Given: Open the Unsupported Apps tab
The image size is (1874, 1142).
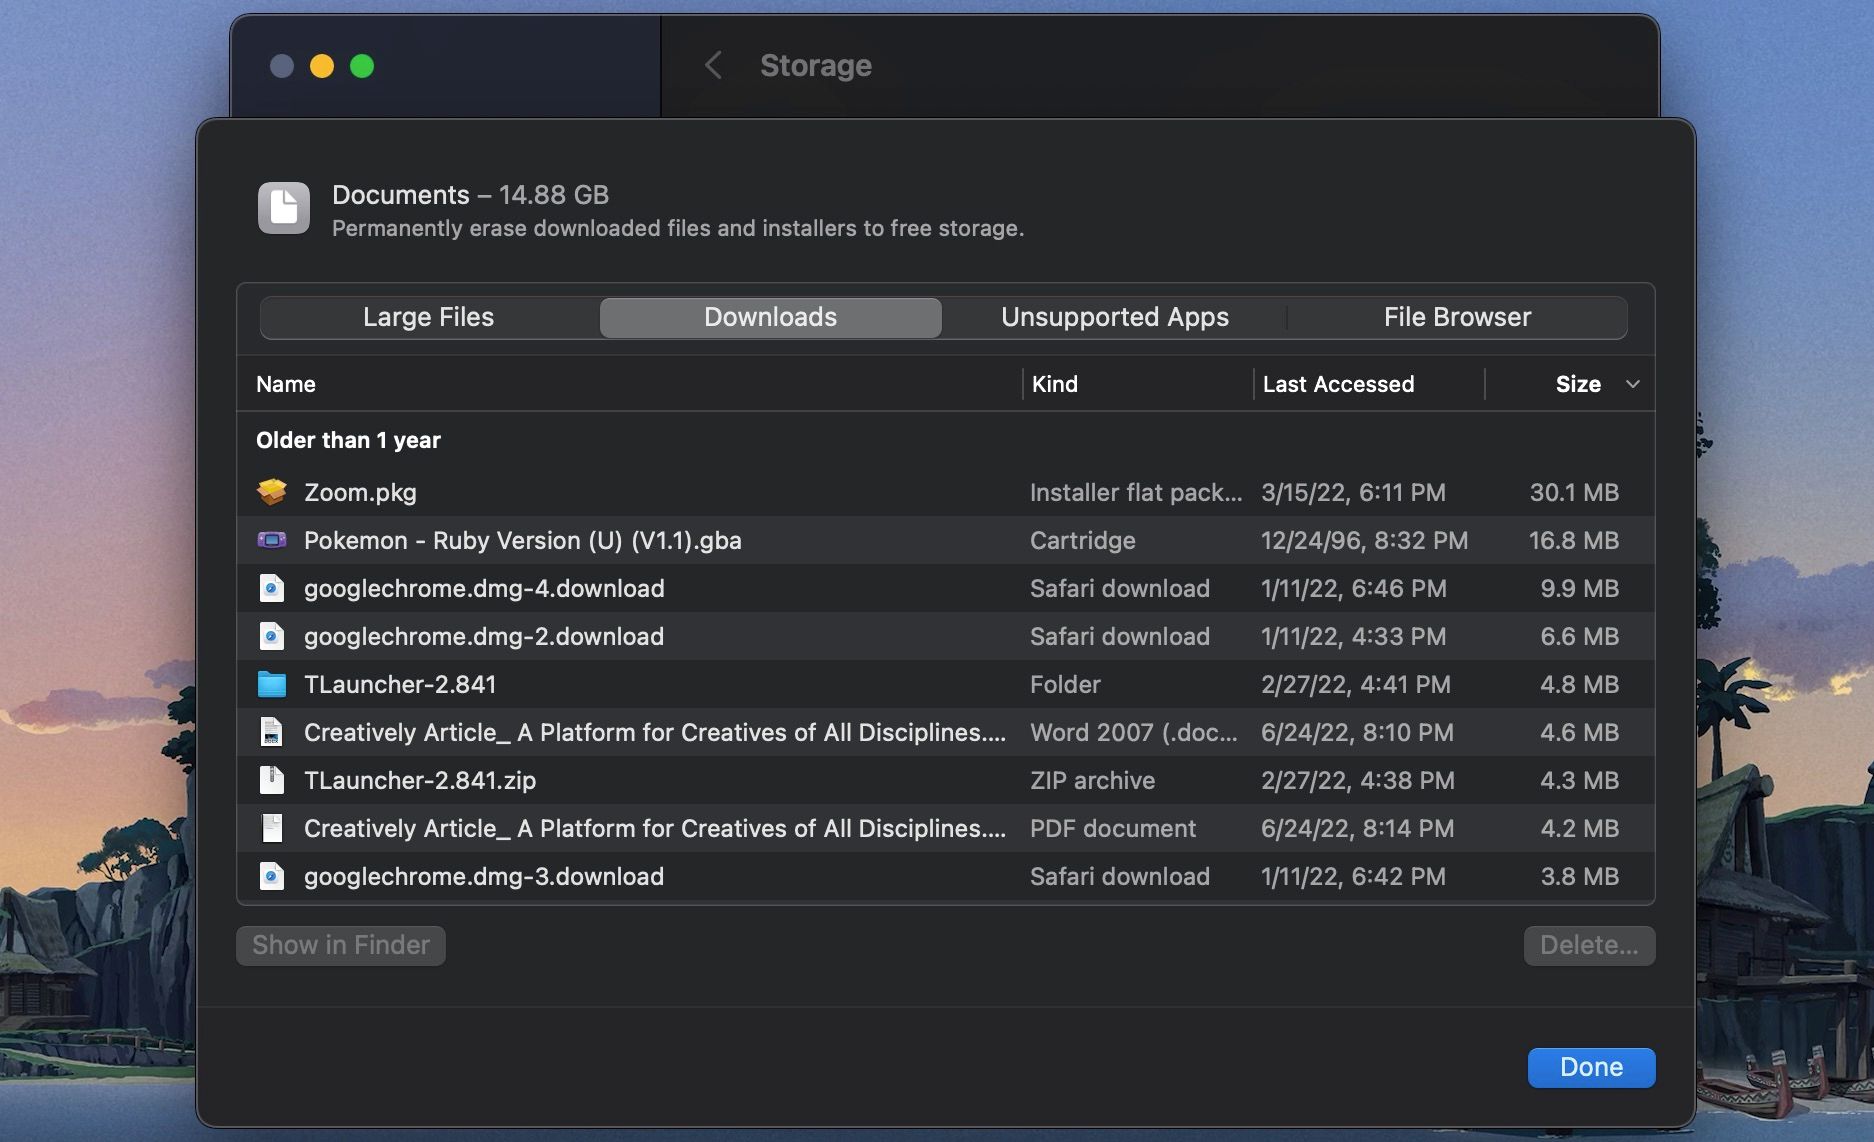Looking at the screenshot, I should 1114,317.
